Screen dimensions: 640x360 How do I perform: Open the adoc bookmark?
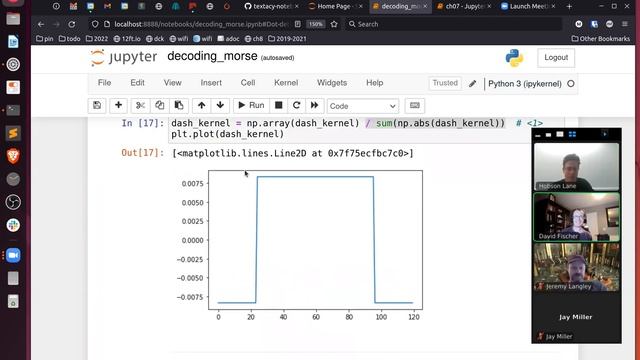coord(228,39)
